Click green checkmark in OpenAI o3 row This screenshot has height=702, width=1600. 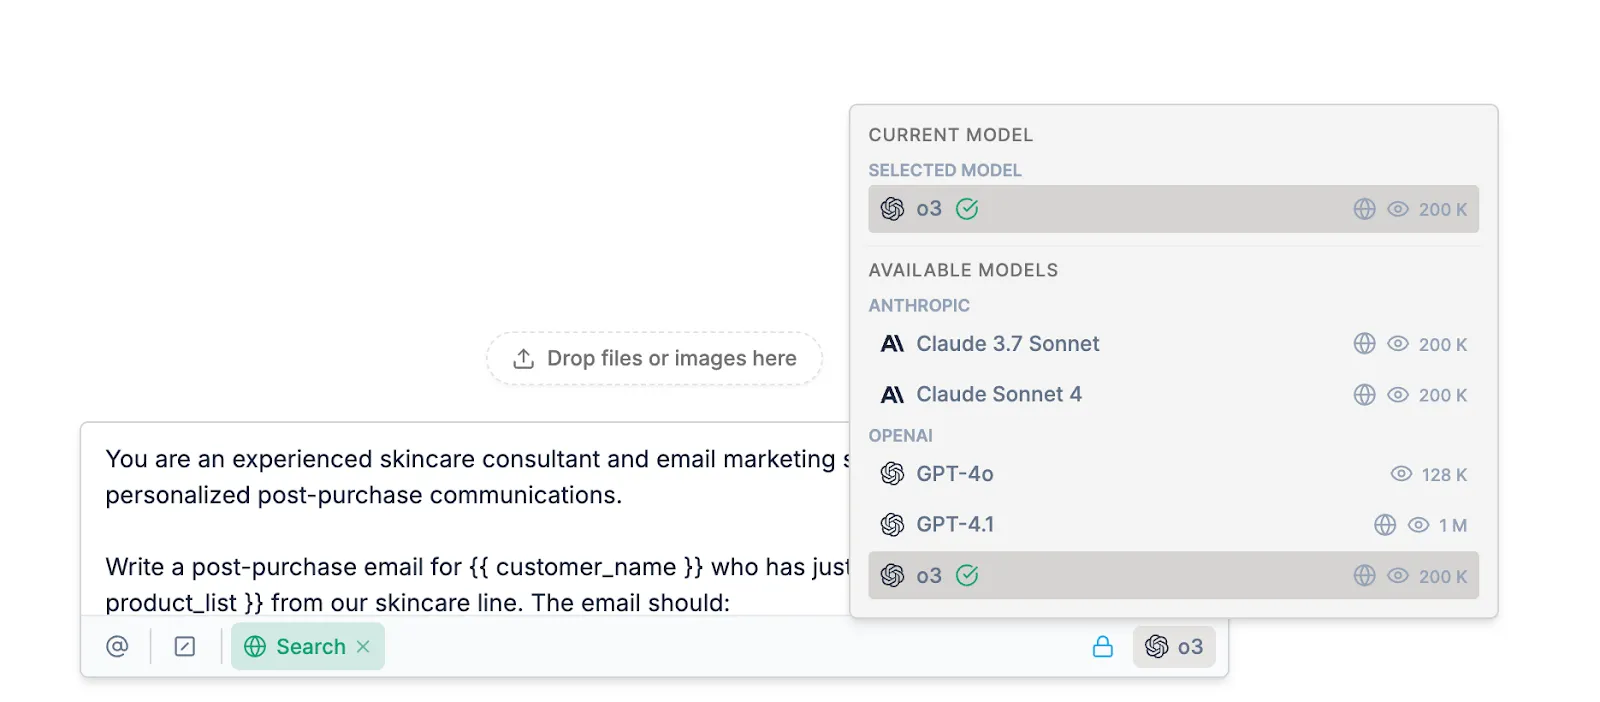(967, 575)
